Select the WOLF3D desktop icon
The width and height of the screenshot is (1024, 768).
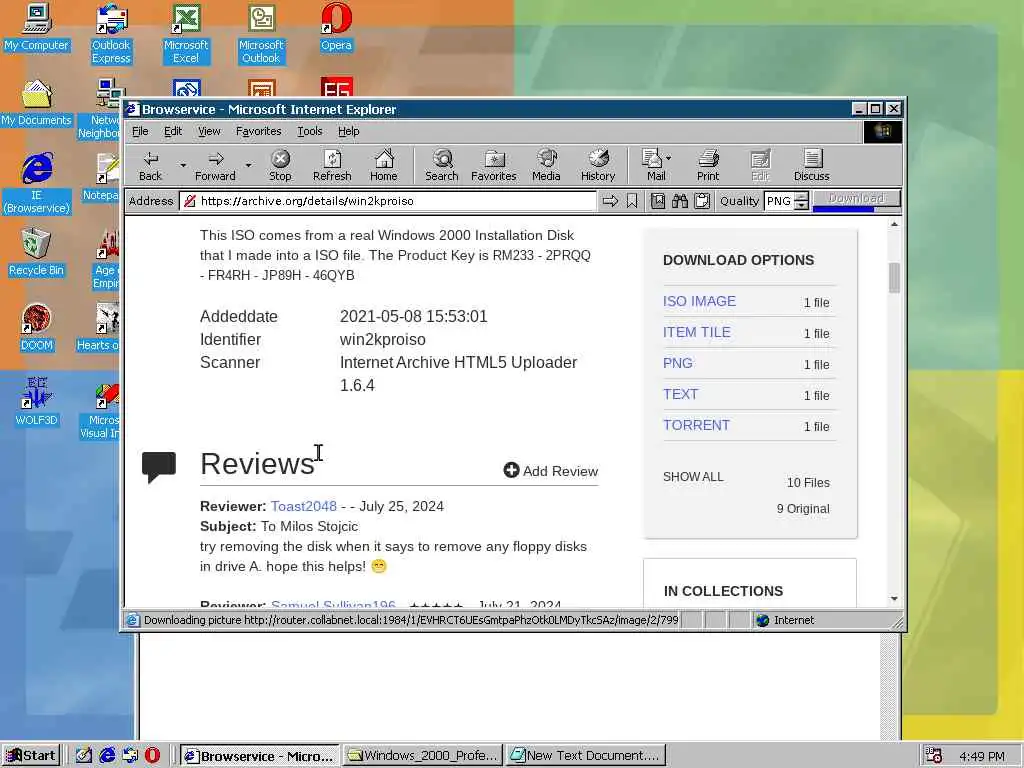pyautogui.click(x=37, y=402)
